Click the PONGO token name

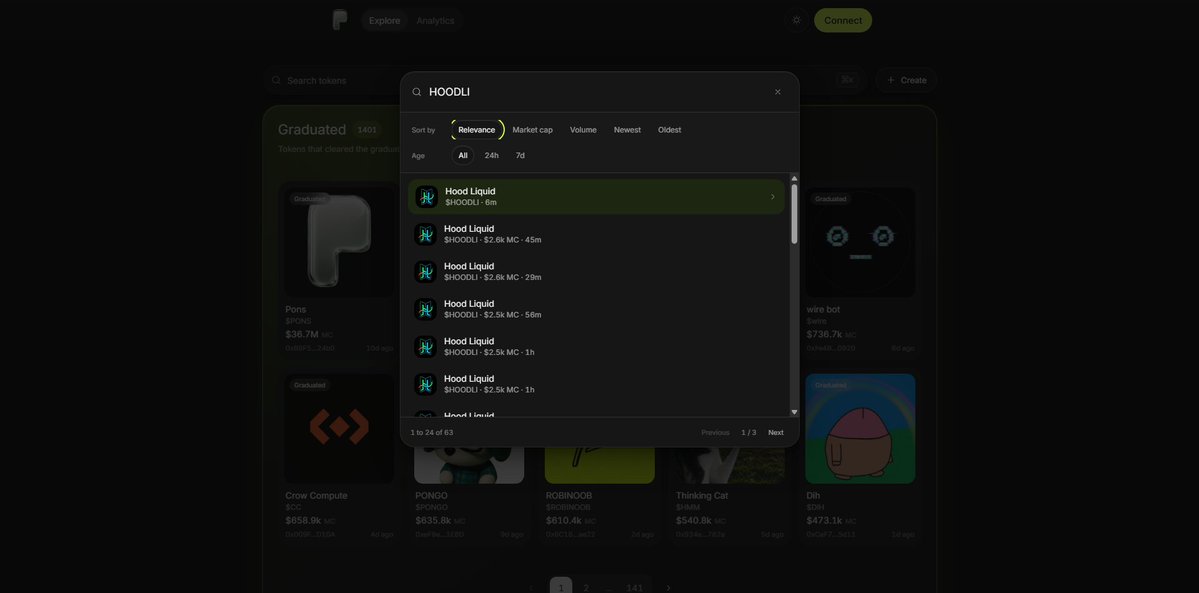pyautogui.click(x=431, y=496)
